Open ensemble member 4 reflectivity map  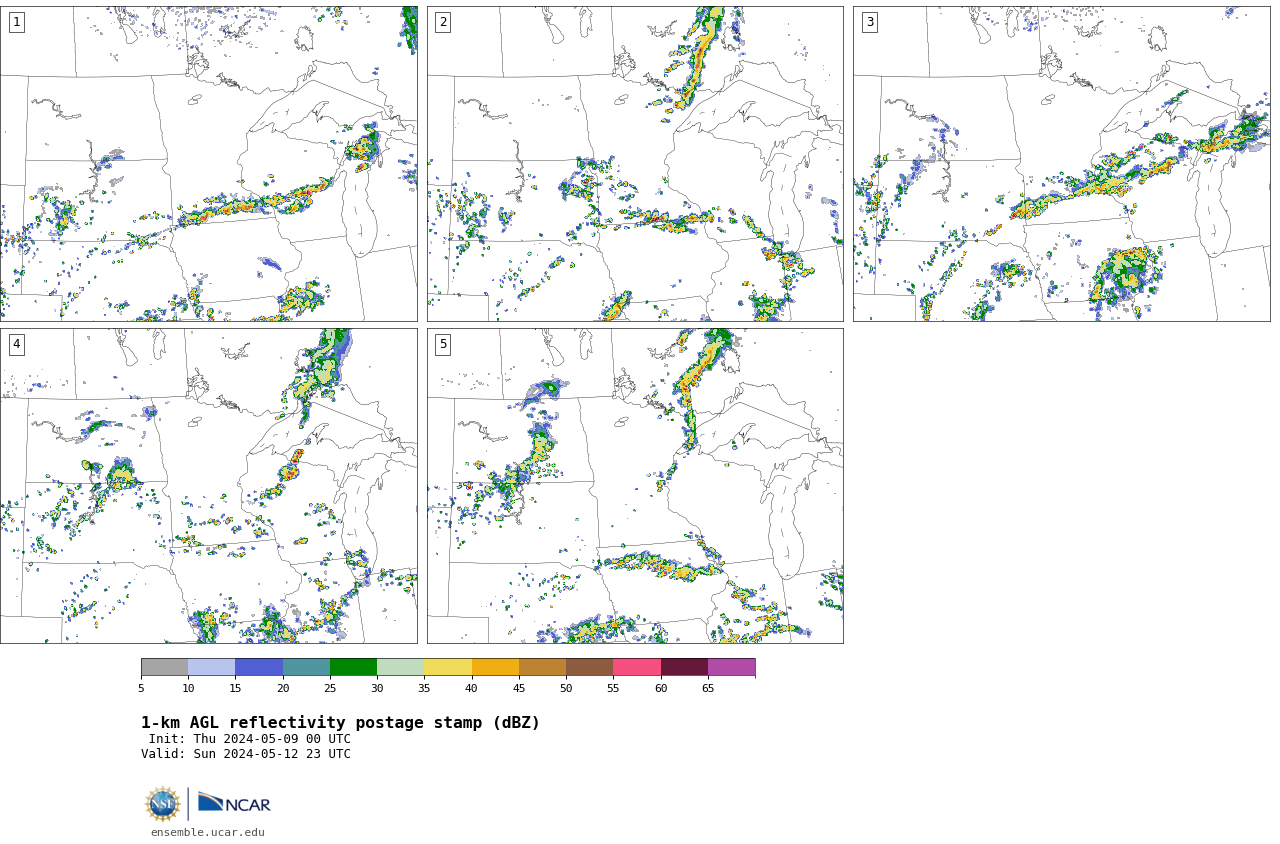[209, 486]
